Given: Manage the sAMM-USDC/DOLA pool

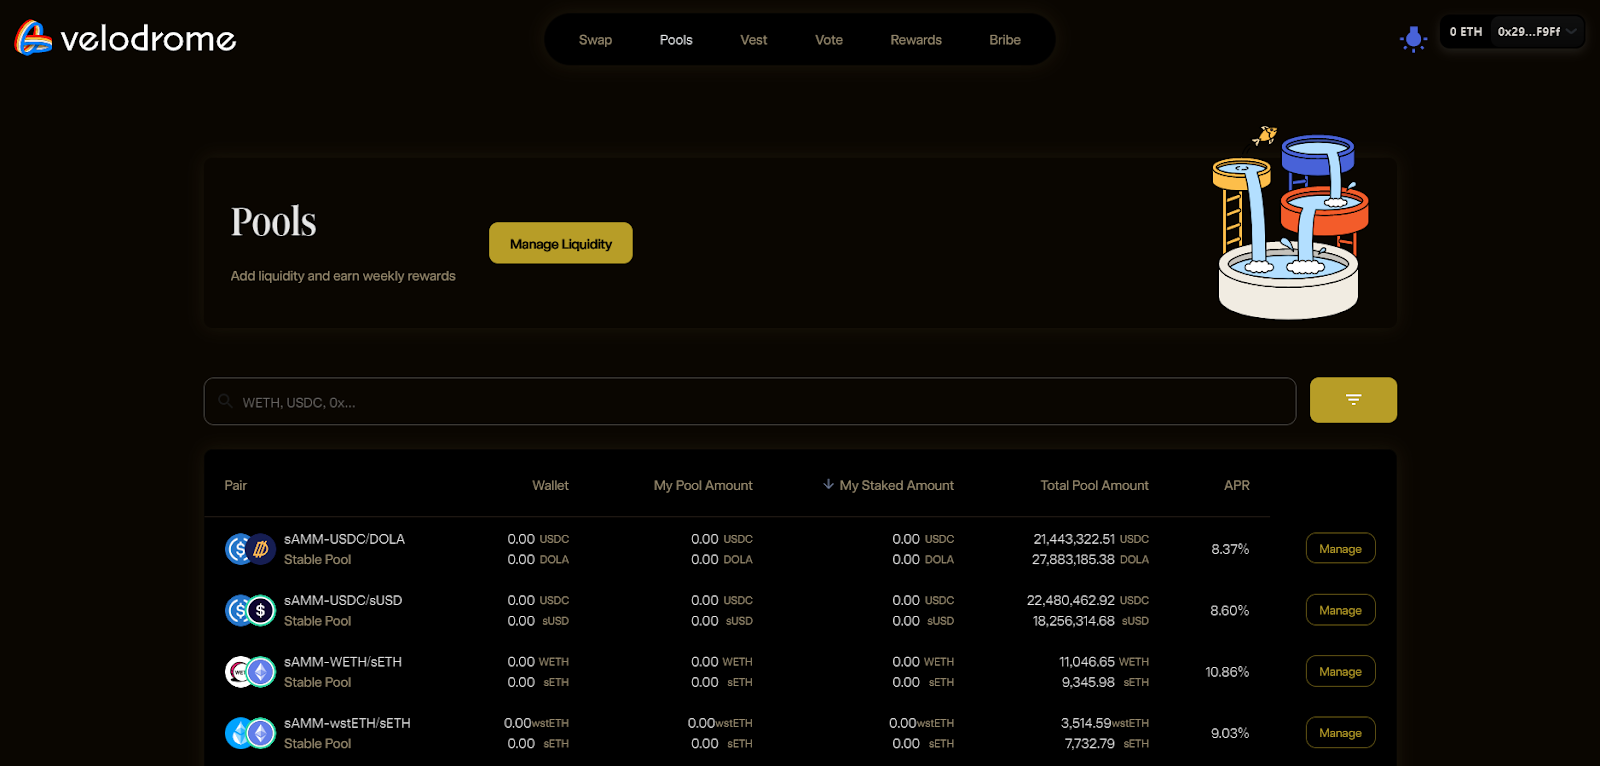Looking at the screenshot, I should pyautogui.click(x=1340, y=549).
